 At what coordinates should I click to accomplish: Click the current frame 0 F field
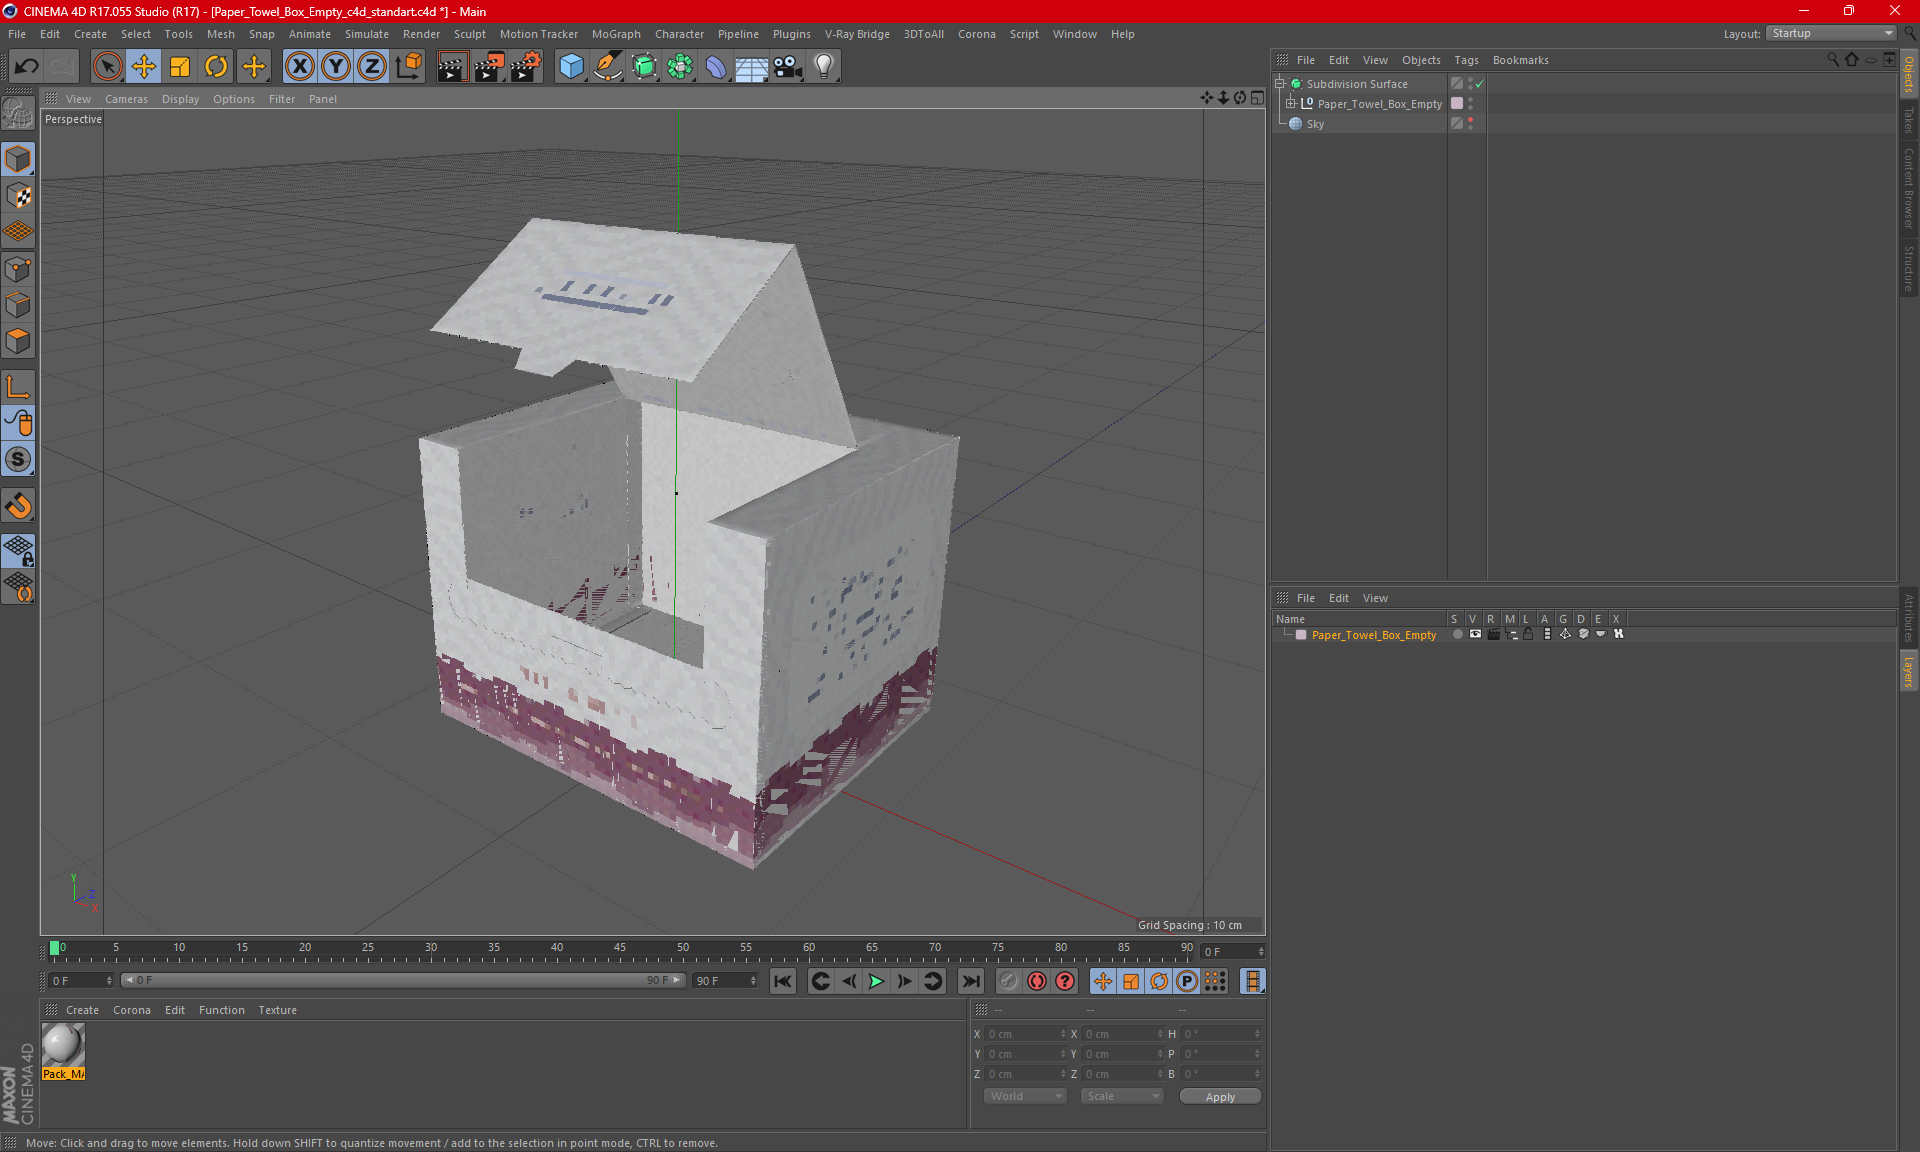click(1232, 951)
